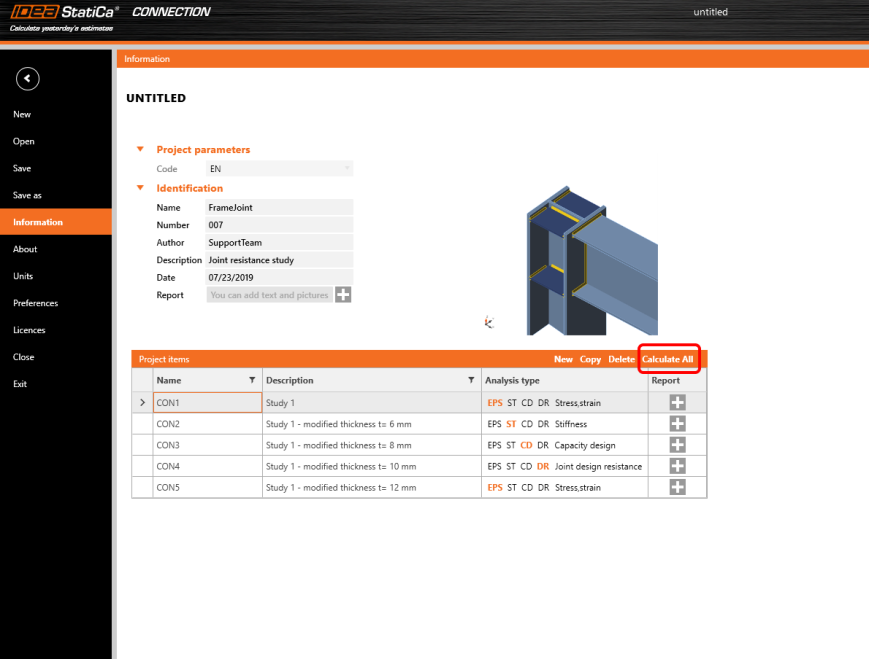Add report for CON4 plus icon

coord(677,466)
